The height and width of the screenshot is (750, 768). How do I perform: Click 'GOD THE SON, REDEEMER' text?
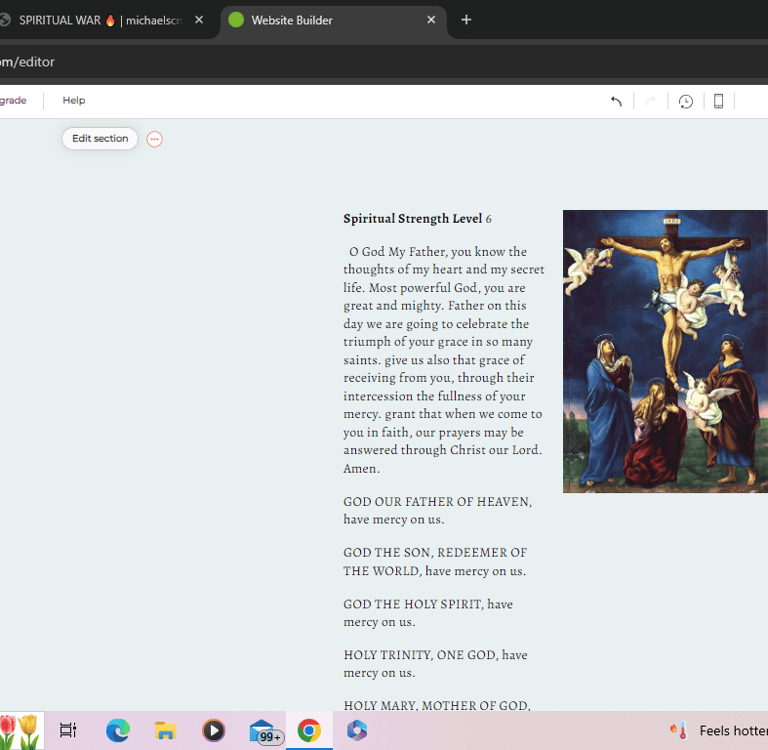(435, 562)
